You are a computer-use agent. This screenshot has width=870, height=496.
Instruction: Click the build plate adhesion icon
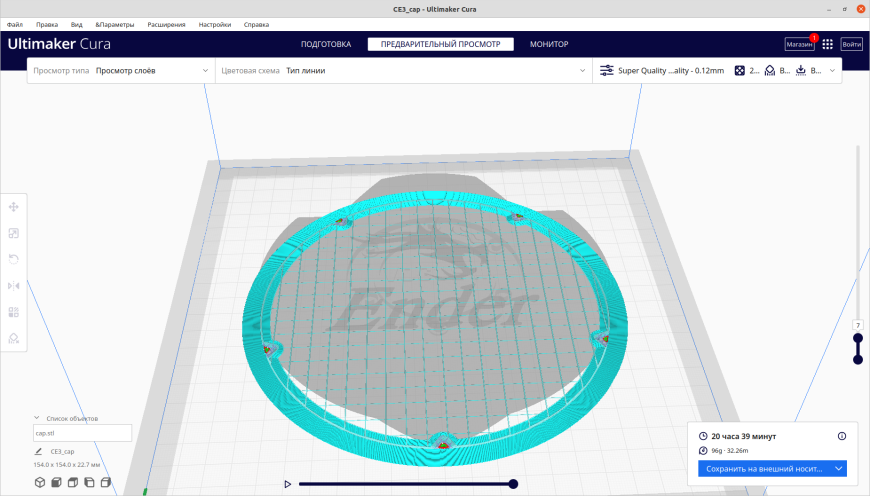[801, 70]
